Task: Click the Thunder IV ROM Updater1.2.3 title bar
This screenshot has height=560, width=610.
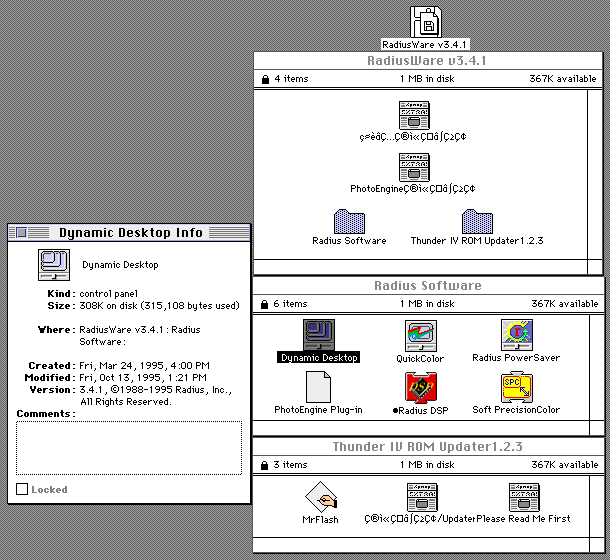Action: [428, 446]
